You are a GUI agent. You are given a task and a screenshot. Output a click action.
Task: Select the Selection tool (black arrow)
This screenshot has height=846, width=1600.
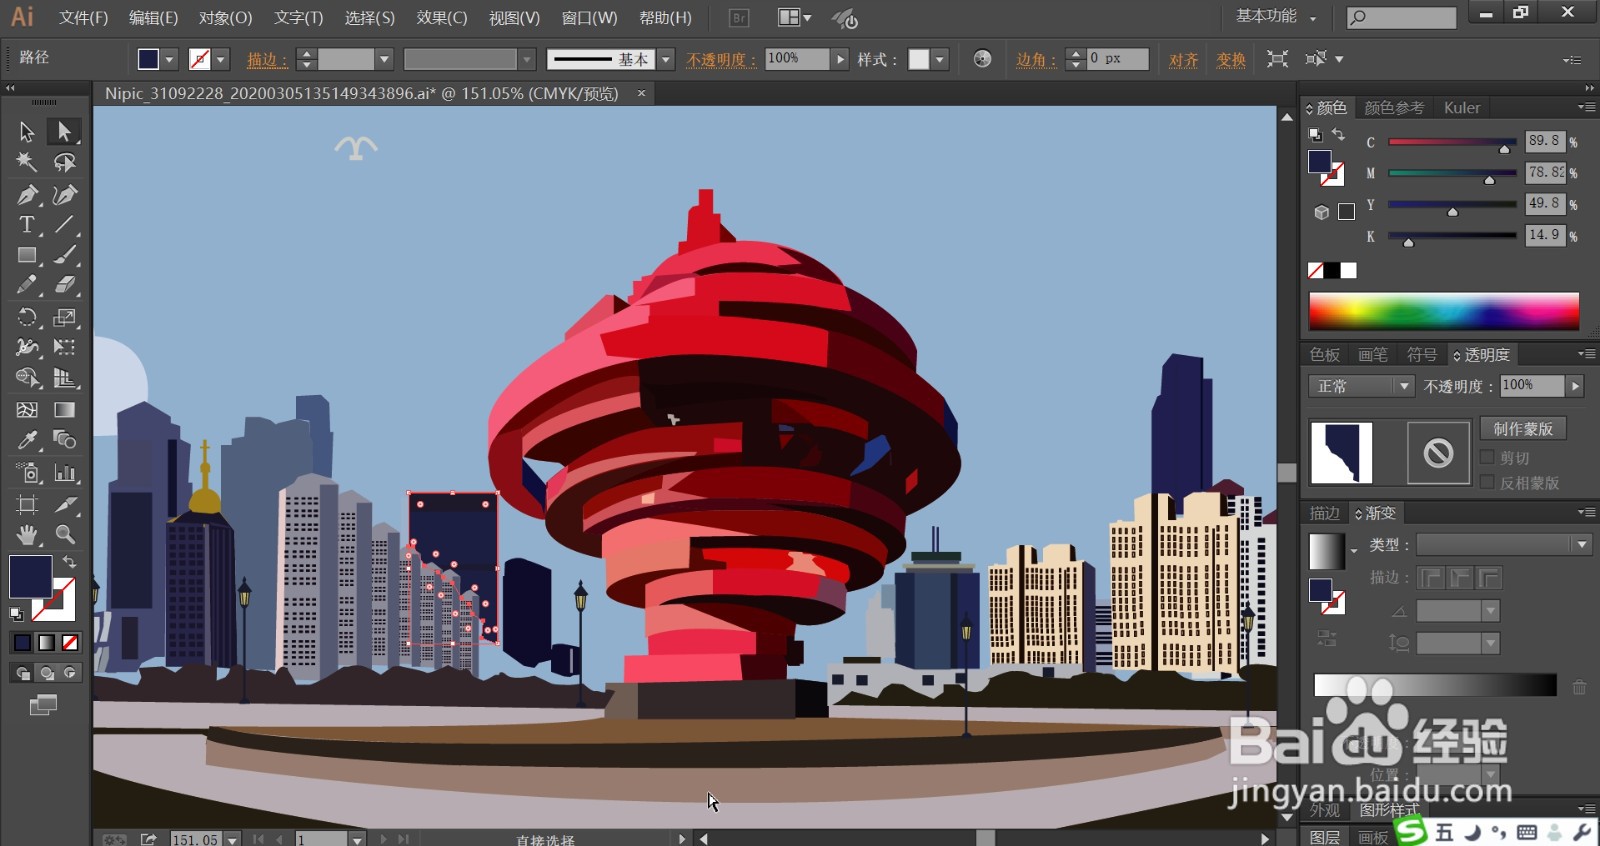[x=27, y=131]
